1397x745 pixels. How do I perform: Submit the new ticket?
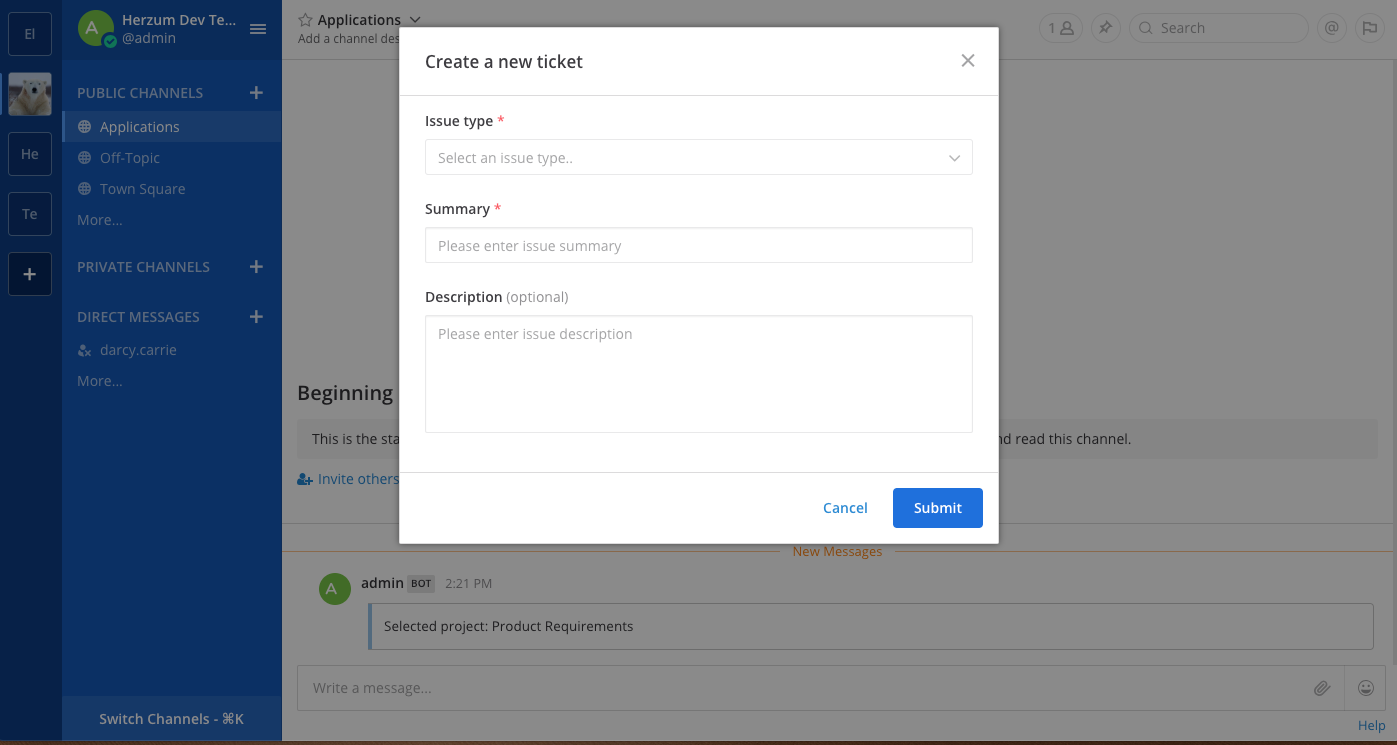pyautogui.click(x=937, y=508)
